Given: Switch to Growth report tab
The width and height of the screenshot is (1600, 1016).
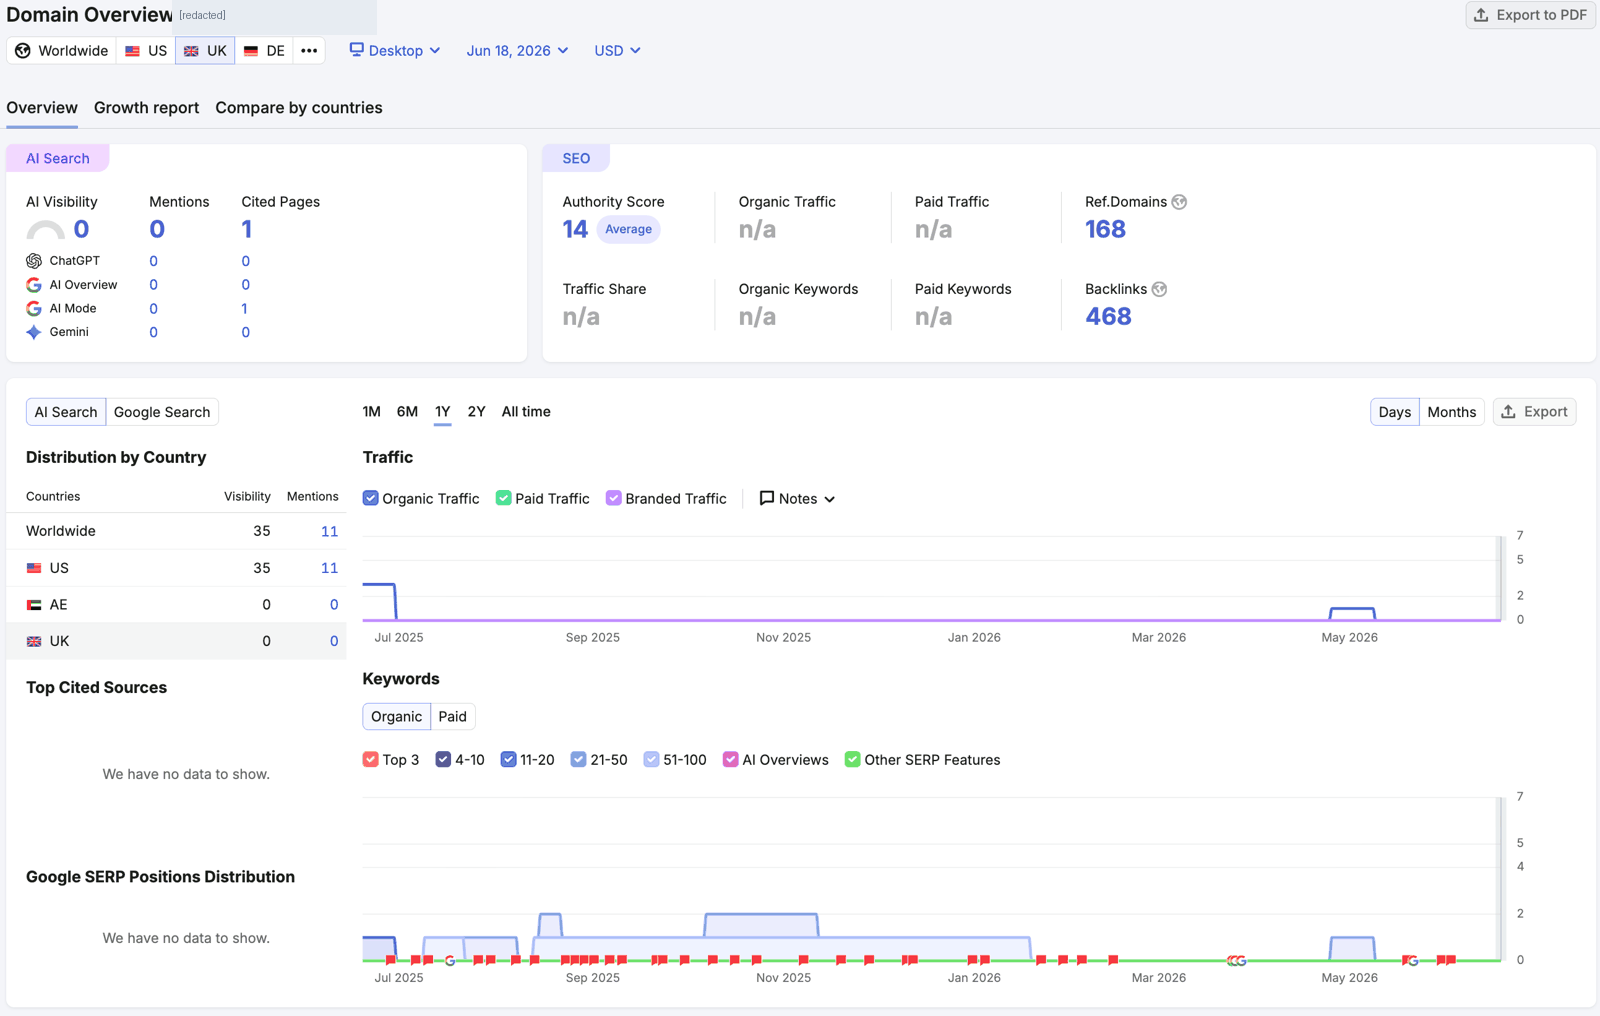Looking at the screenshot, I should click(146, 108).
